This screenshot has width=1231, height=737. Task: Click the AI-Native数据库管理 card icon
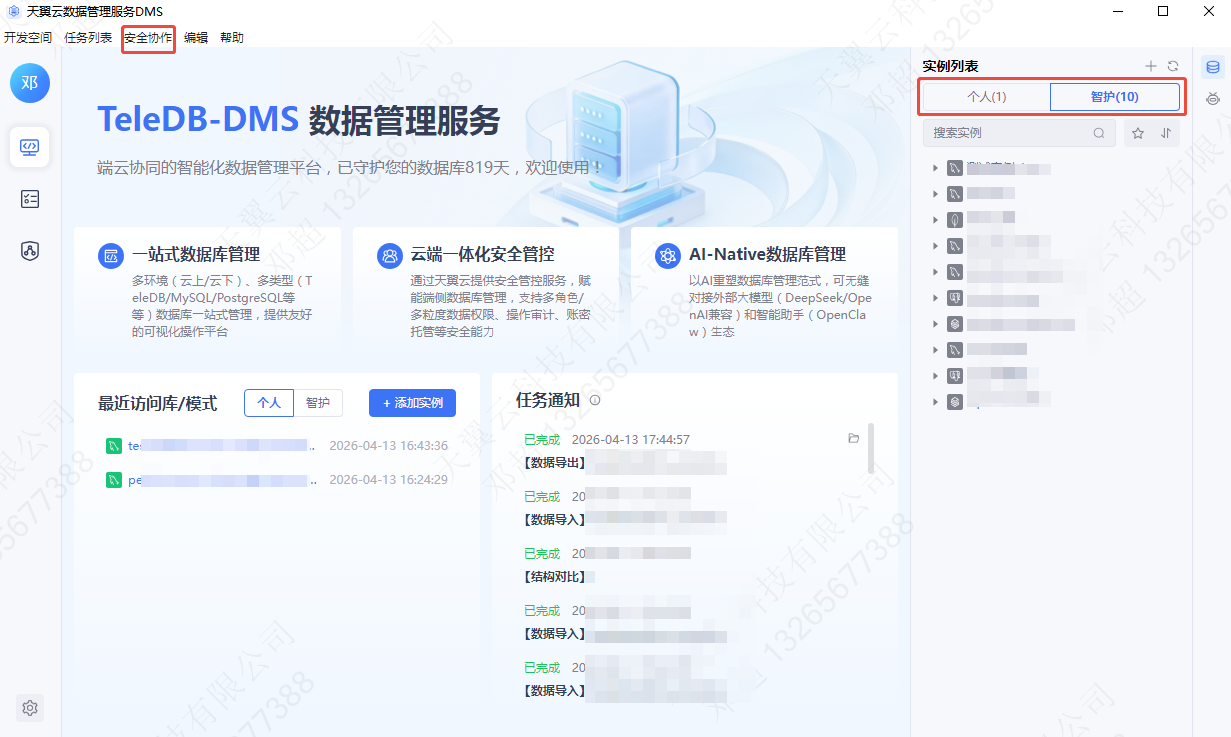coord(668,255)
